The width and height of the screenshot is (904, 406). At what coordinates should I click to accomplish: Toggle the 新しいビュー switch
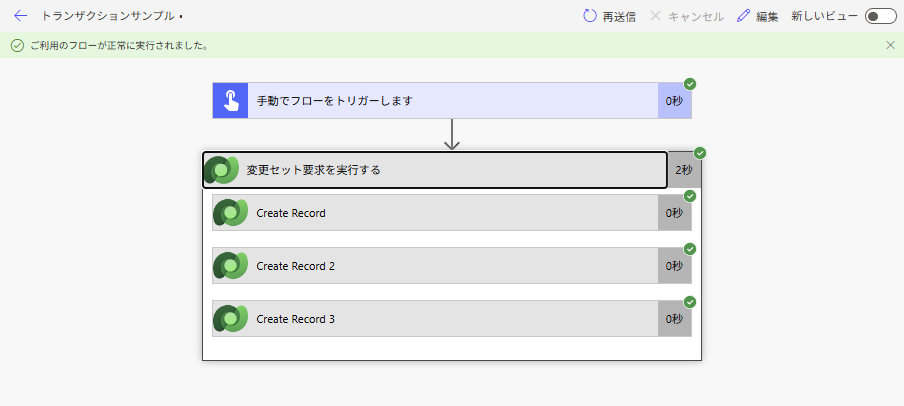tap(880, 16)
